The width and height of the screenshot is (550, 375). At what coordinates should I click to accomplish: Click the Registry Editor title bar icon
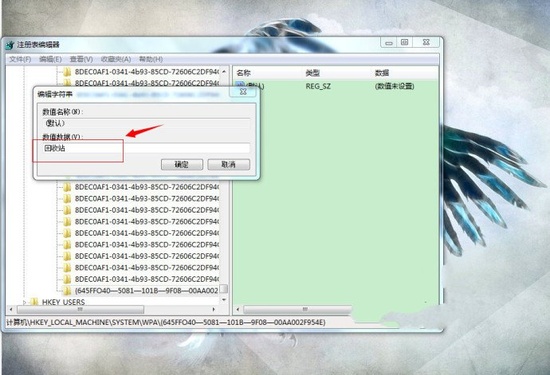coord(10,45)
